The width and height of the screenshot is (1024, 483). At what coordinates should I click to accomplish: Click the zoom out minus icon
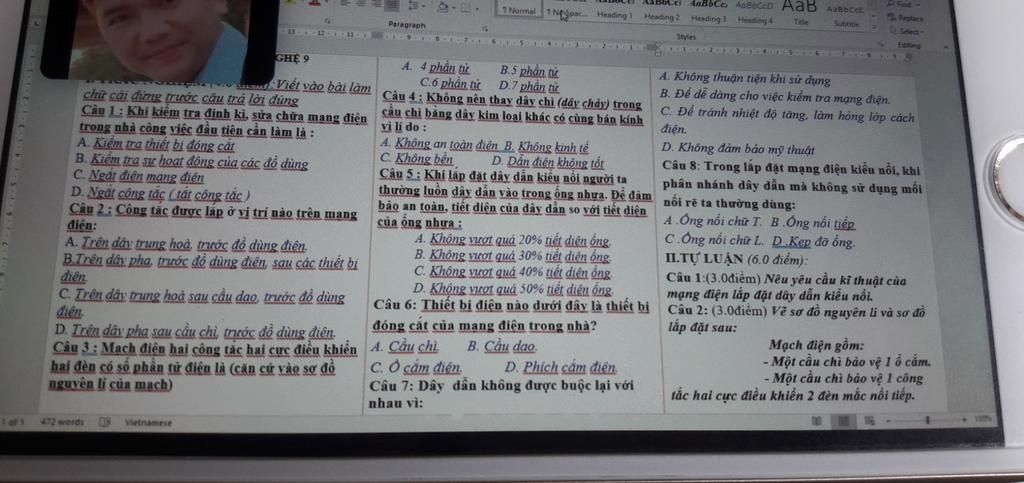888,419
